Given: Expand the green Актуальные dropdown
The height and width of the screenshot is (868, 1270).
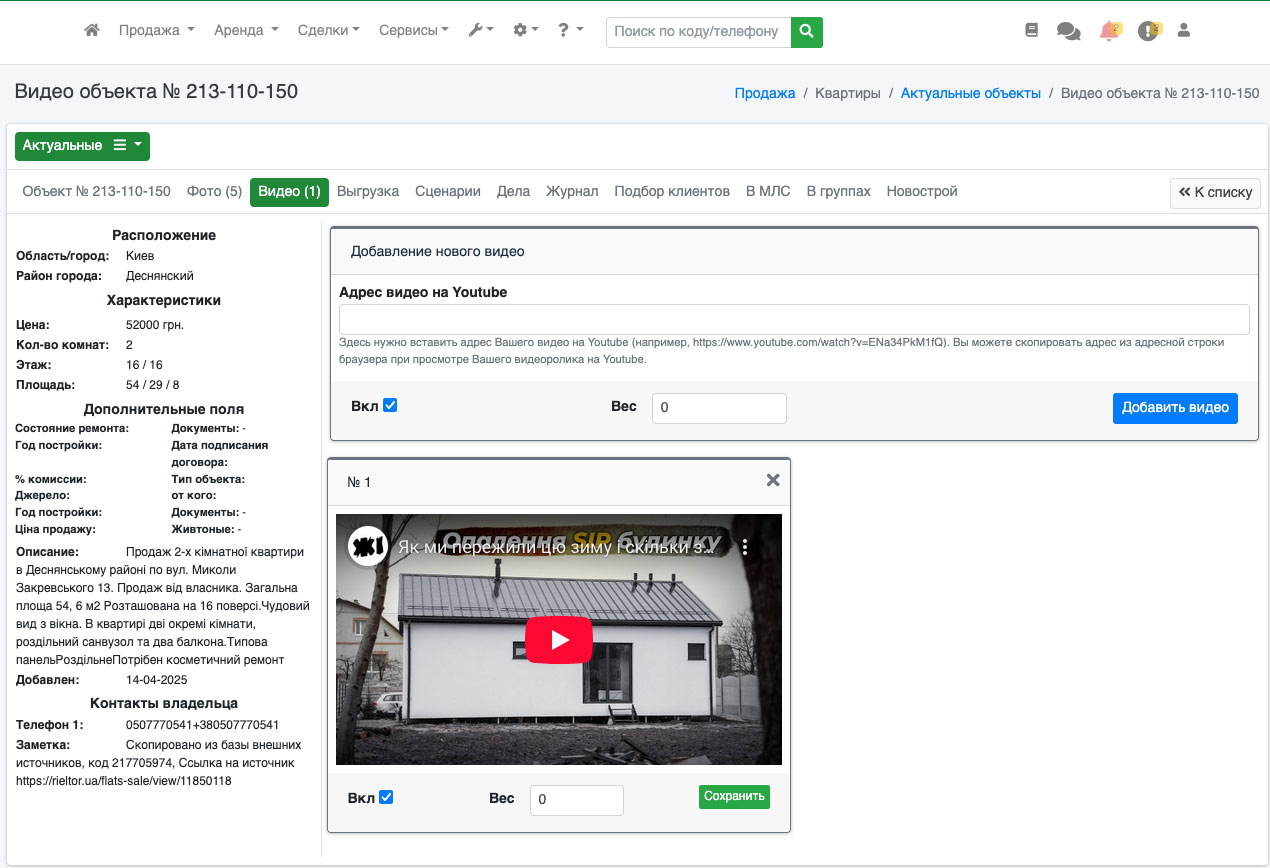Looking at the screenshot, I should point(82,146).
